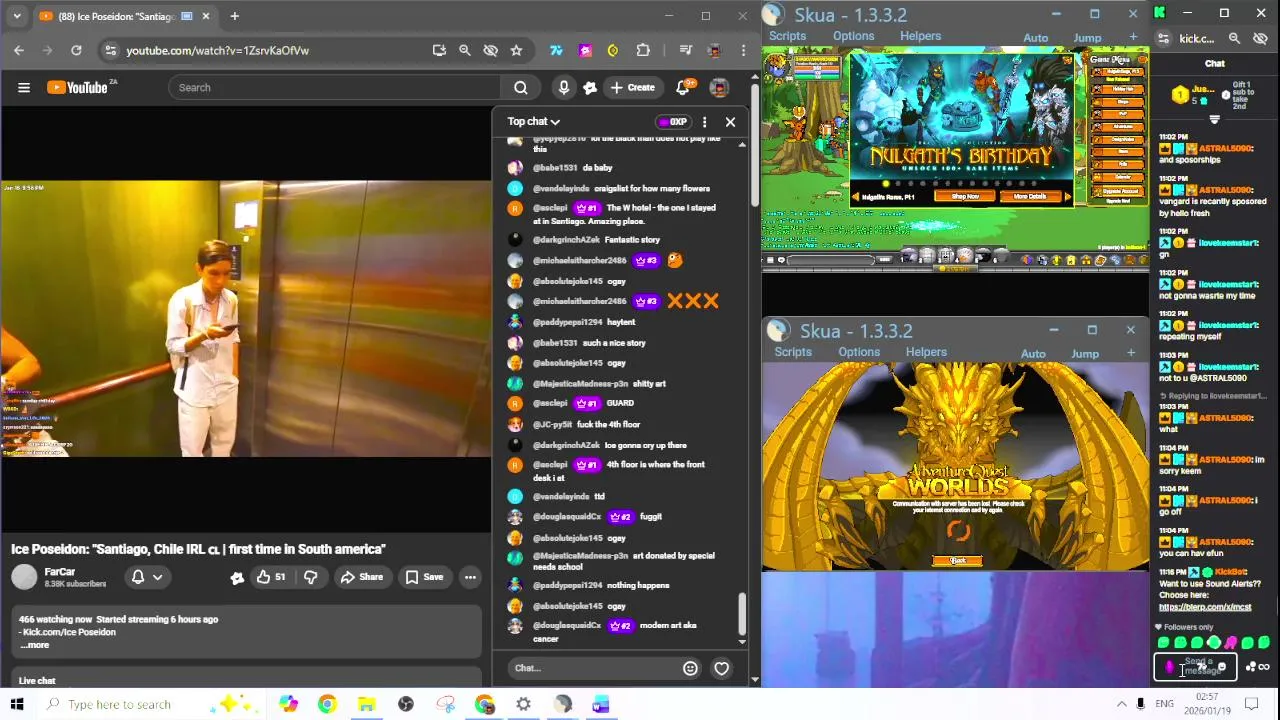Viewport: 1280px width, 720px height.
Task: Open Chrome tab search dropdown arrow
Action: [17, 16]
